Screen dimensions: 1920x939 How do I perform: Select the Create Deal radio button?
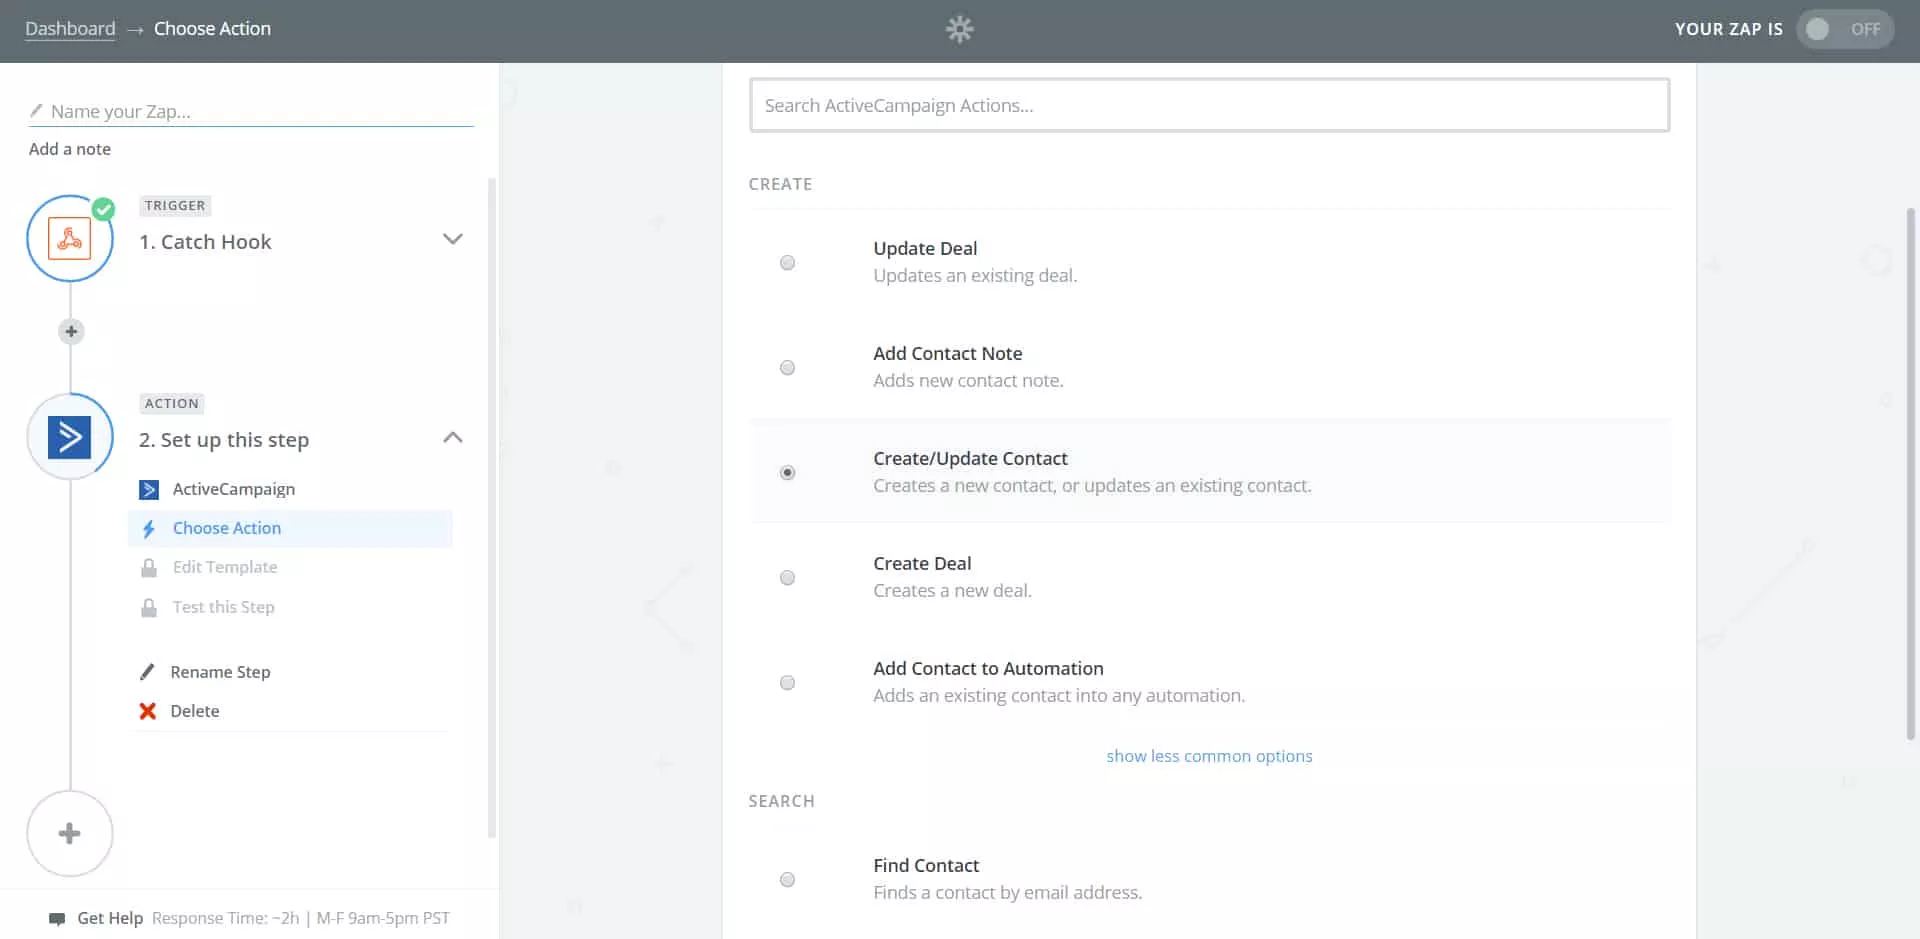(788, 578)
